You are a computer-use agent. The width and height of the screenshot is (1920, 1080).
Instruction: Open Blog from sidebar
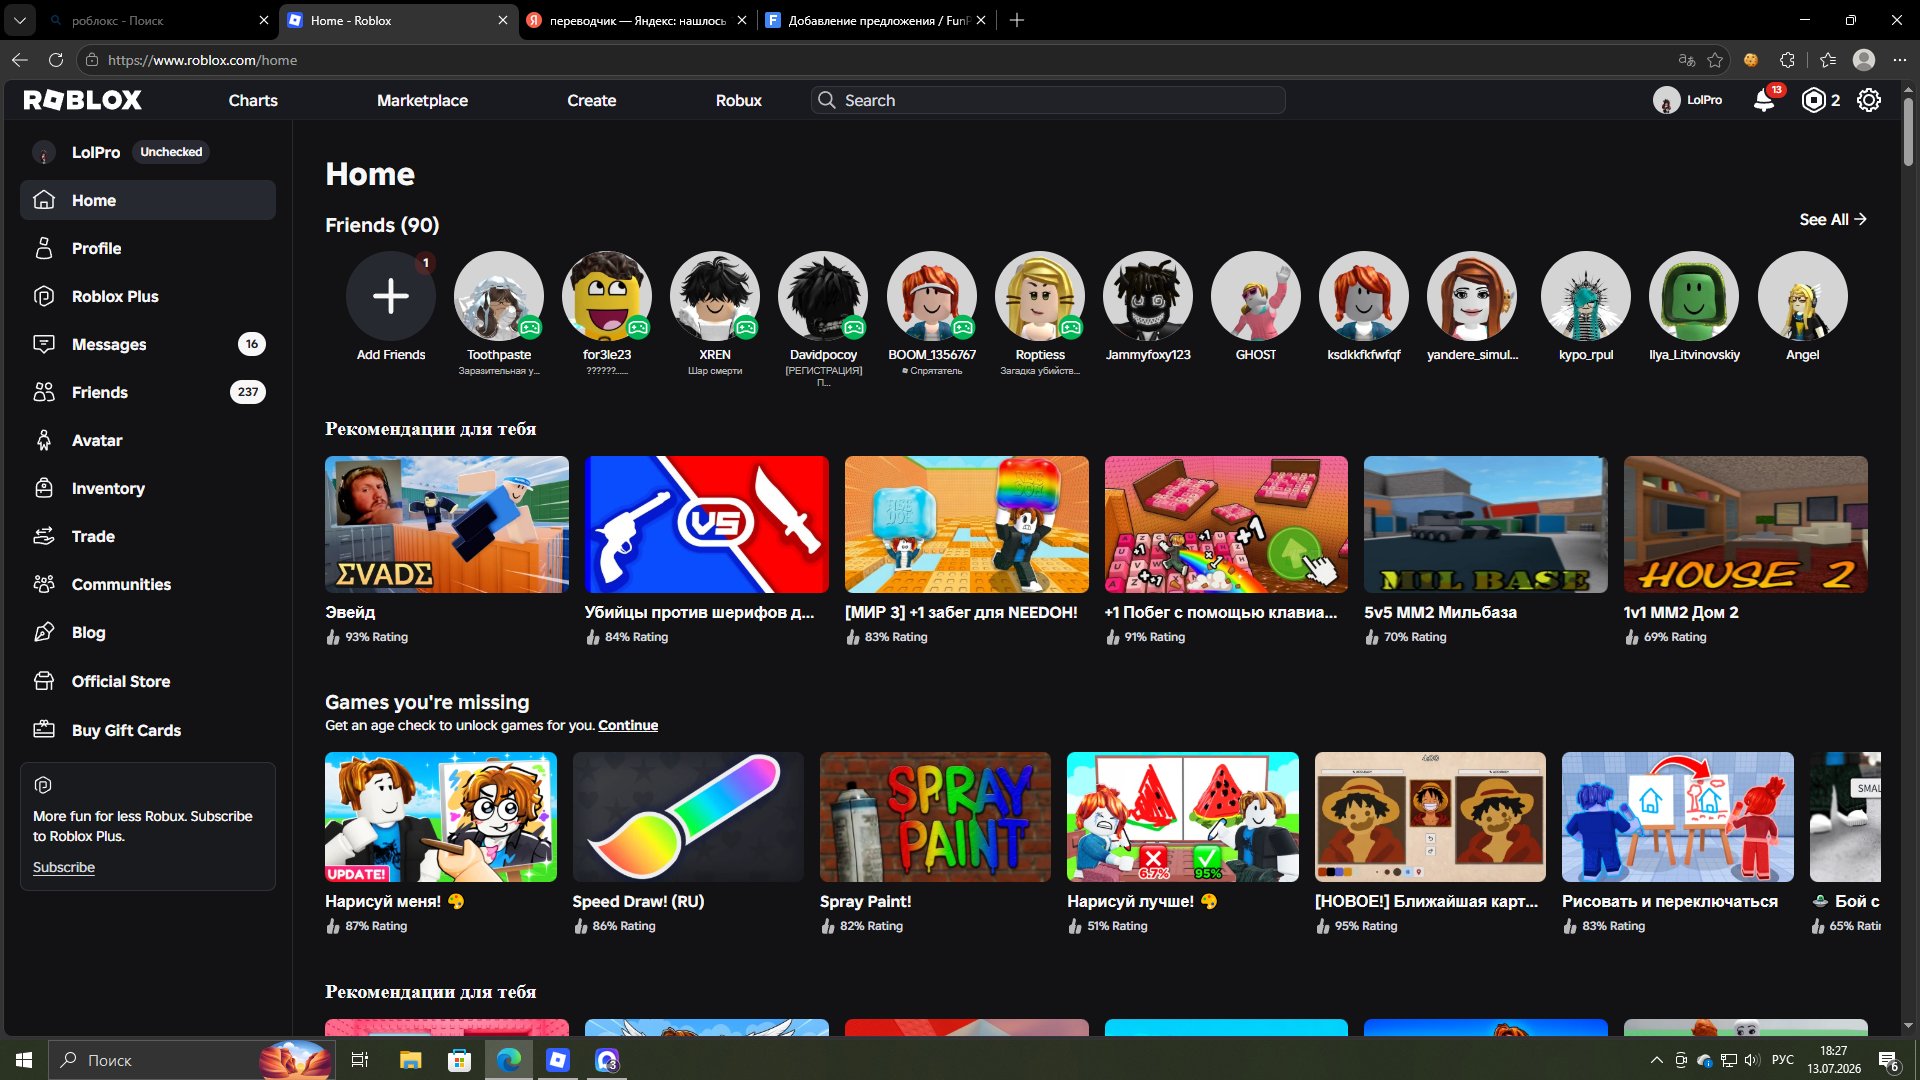pyautogui.click(x=148, y=632)
